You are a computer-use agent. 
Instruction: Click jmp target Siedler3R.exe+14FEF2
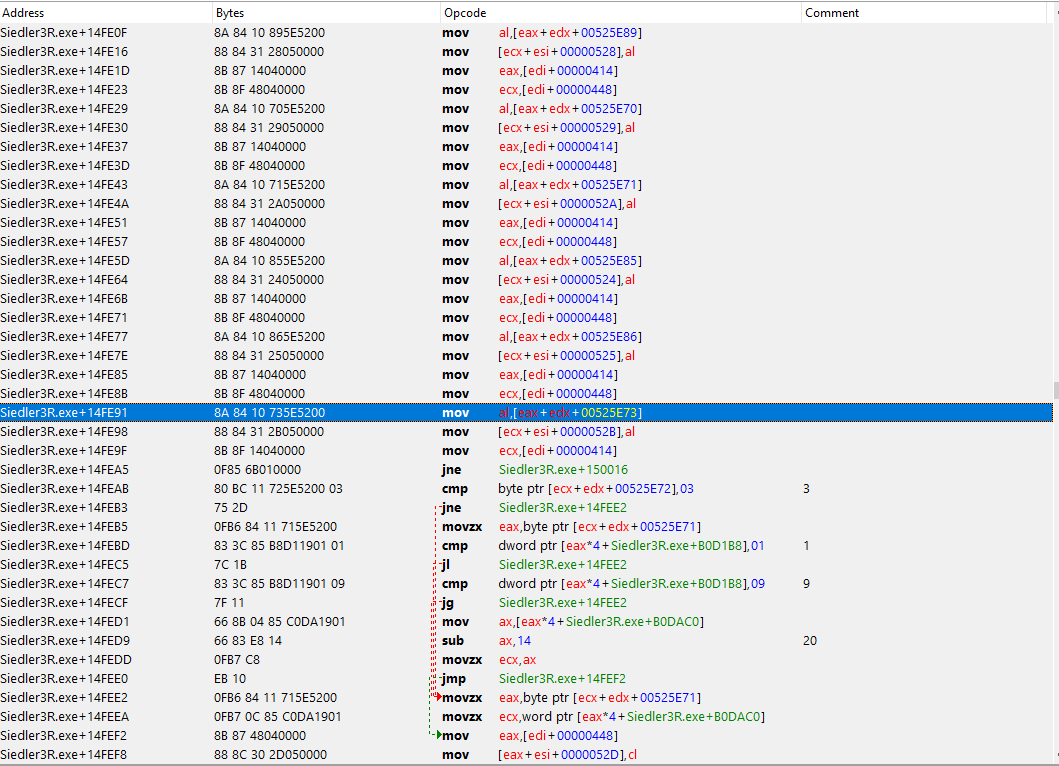click(563, 679)
